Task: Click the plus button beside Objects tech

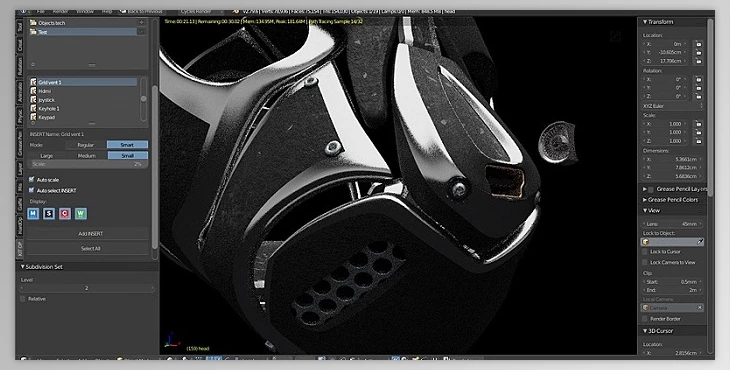Action: tap(142, 23)
